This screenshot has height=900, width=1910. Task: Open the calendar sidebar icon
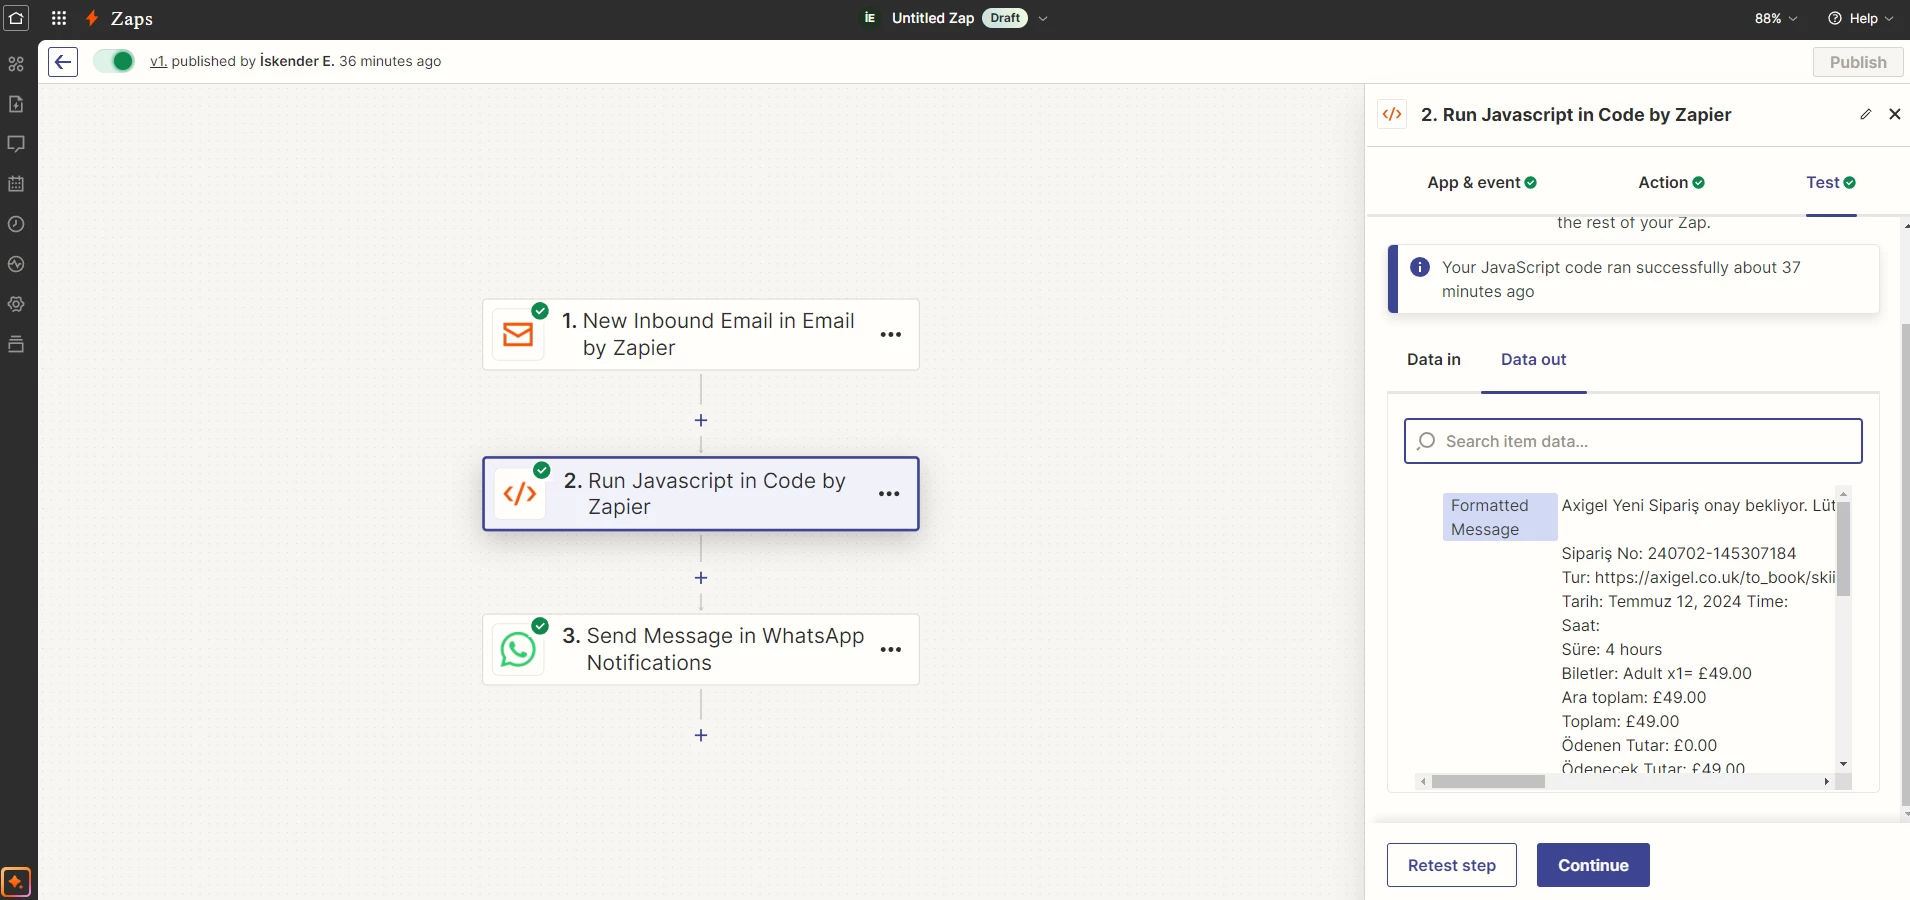16,184
